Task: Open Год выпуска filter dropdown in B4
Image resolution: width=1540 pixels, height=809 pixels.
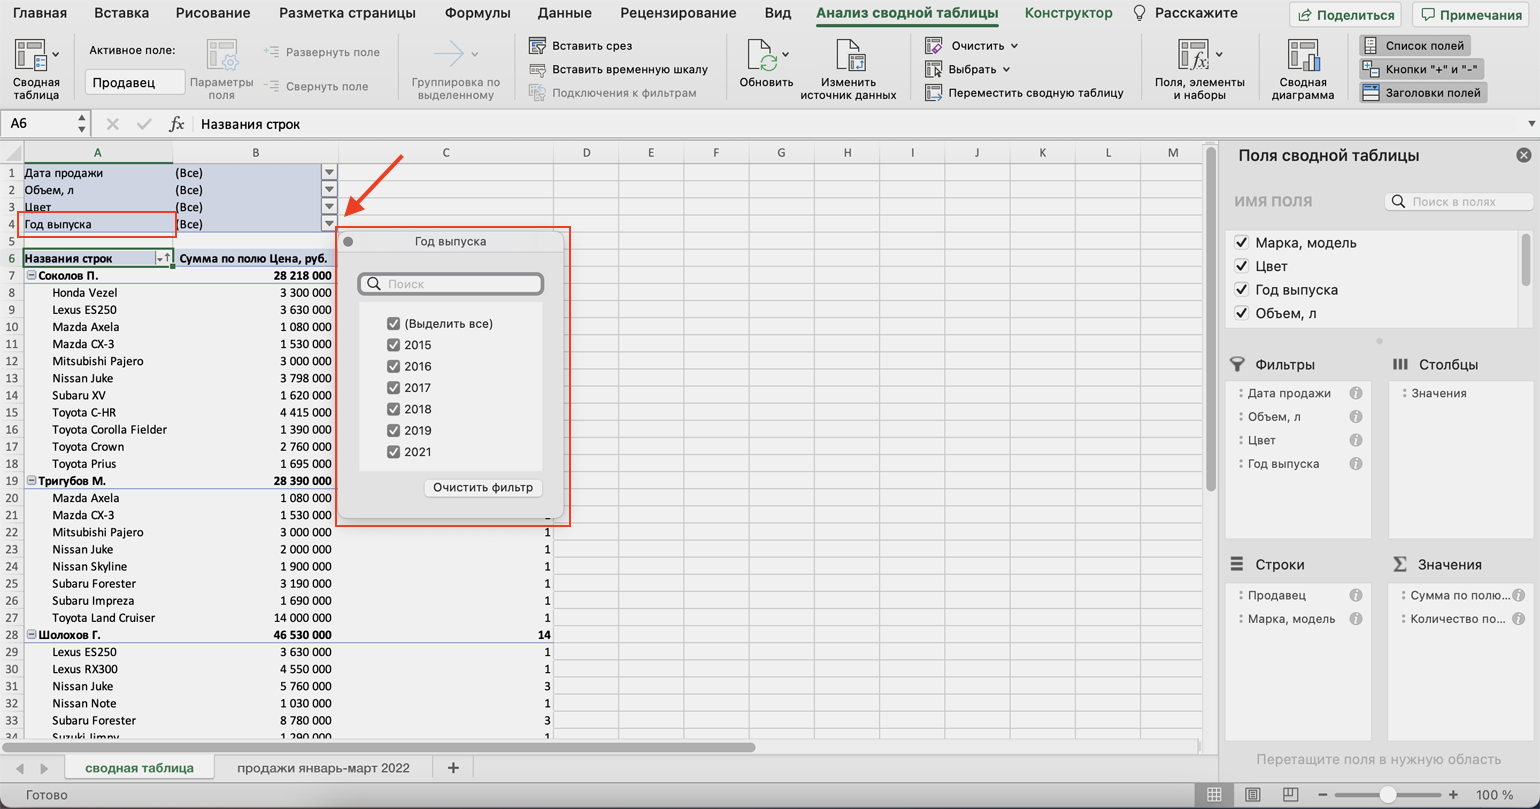Action: tap(329, 224)
